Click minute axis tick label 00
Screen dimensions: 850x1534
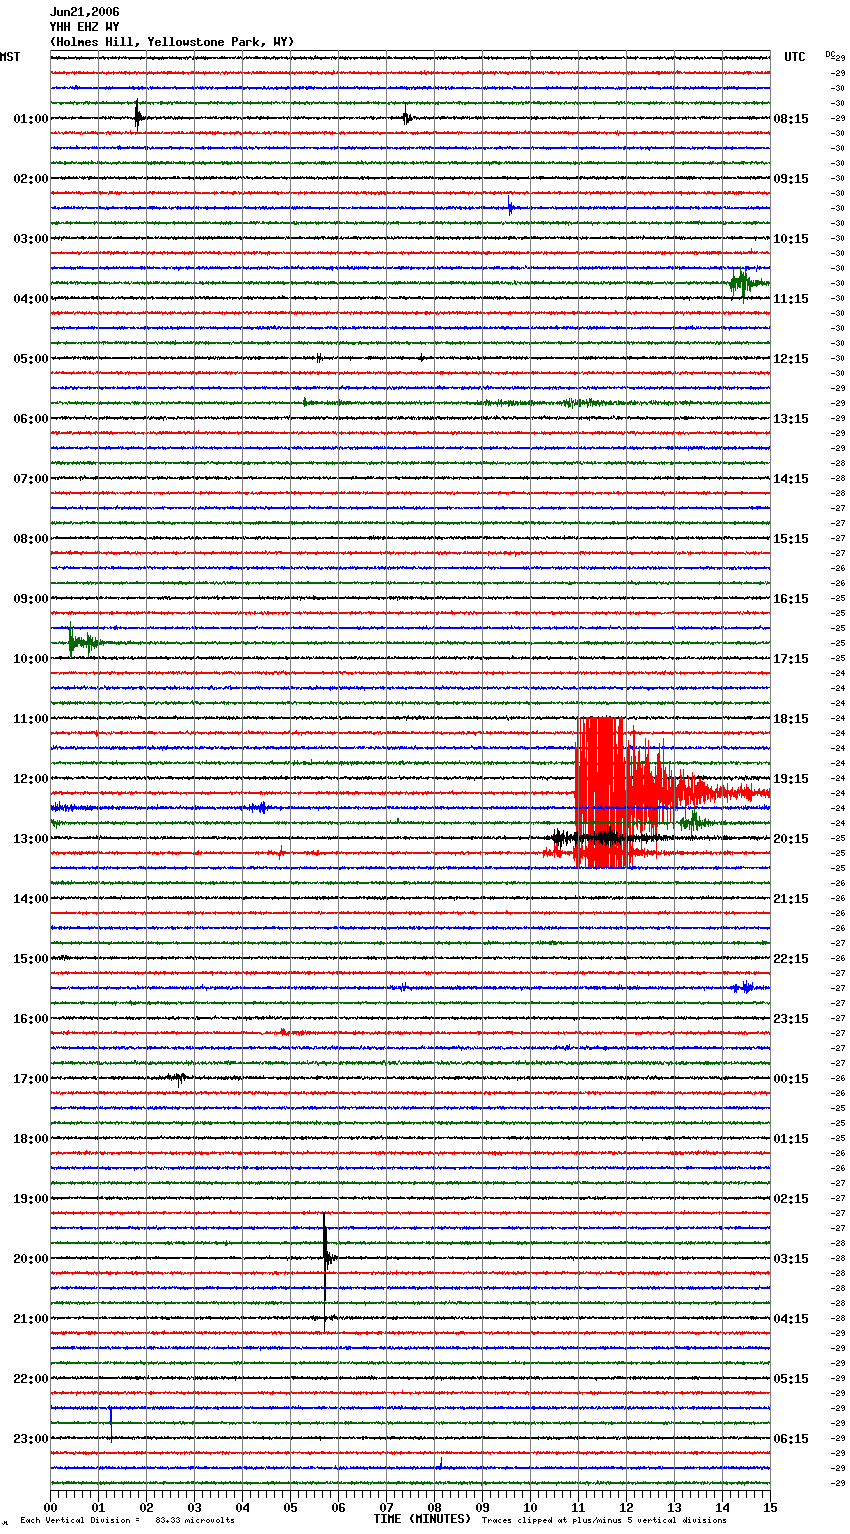[x=50, y=1507]
